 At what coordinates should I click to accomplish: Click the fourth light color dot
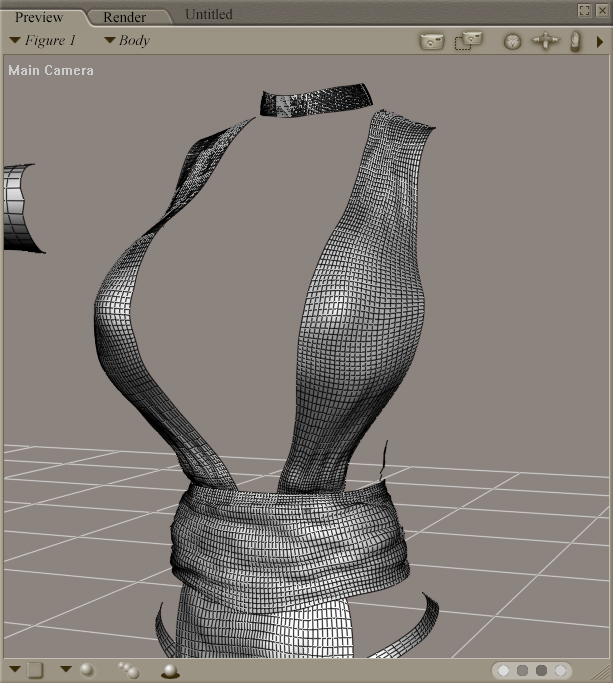pos(561,670)
